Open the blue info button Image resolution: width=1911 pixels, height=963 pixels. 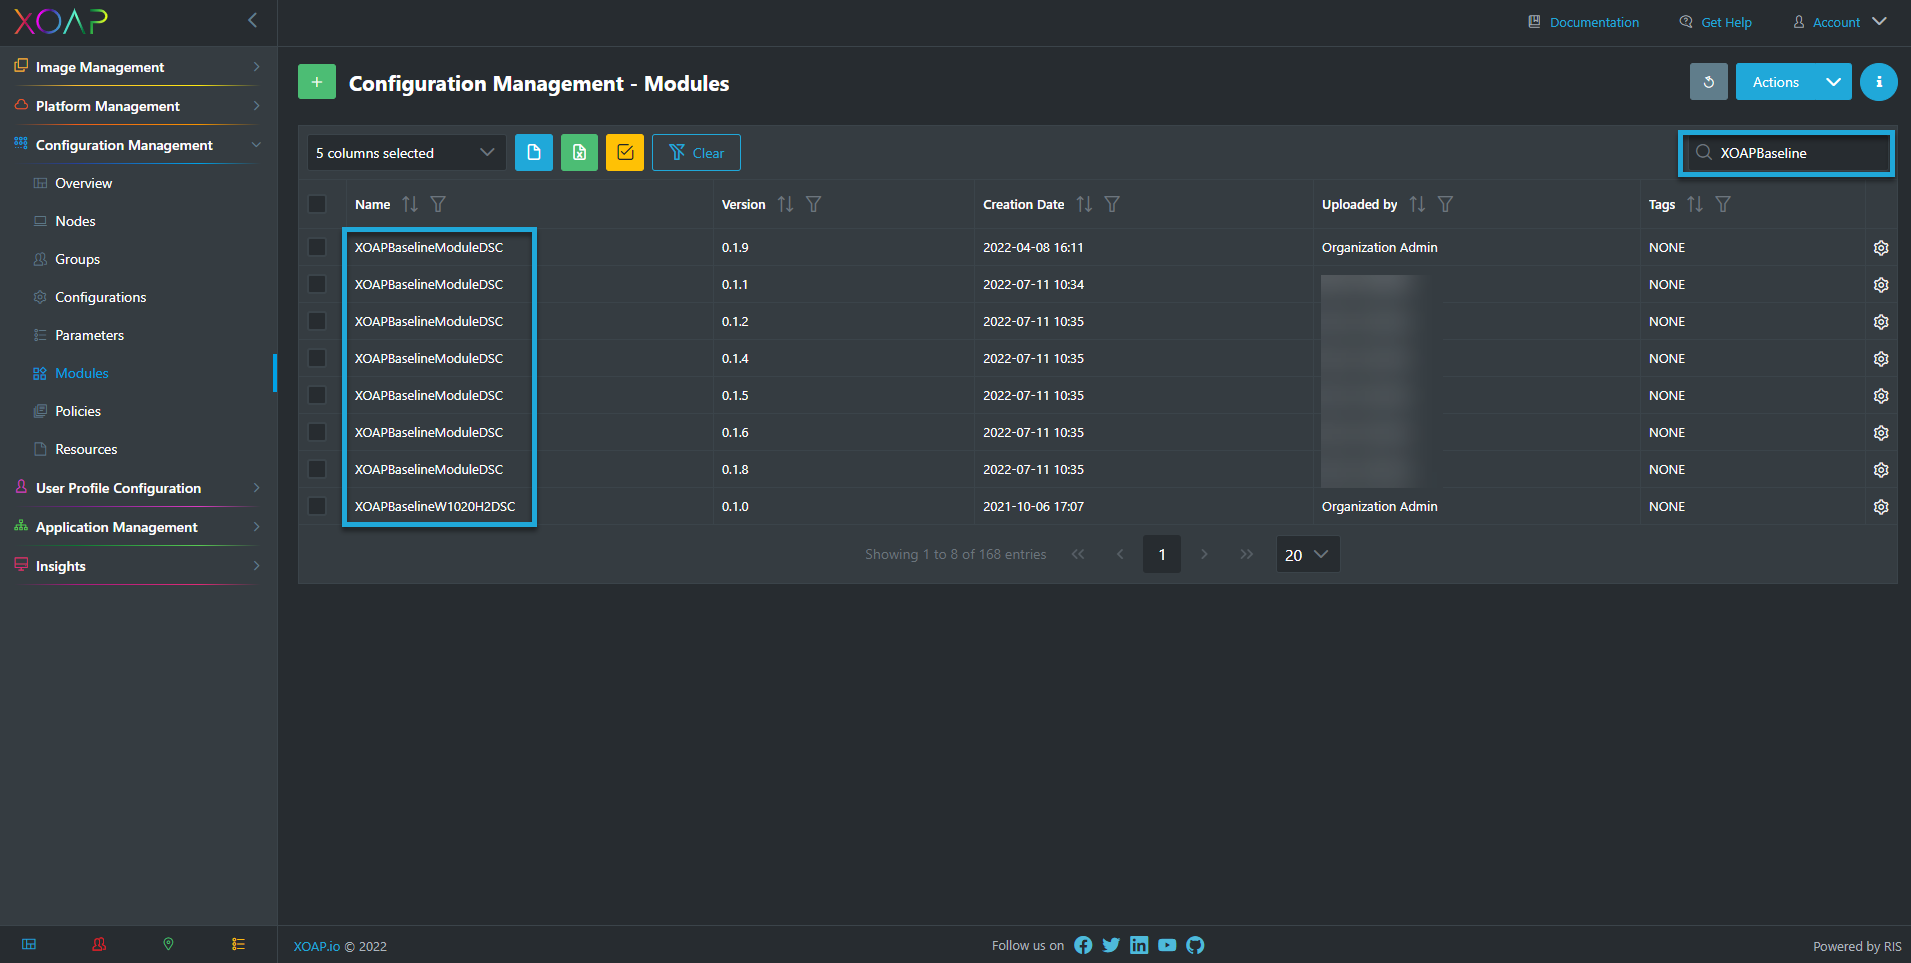point(1878,82)
